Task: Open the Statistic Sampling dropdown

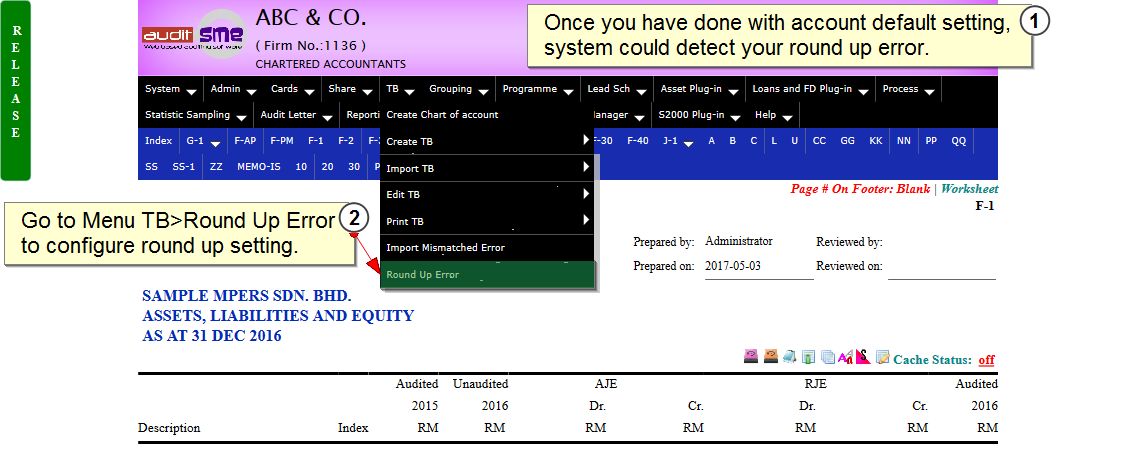Action: (x=195, y=115)
